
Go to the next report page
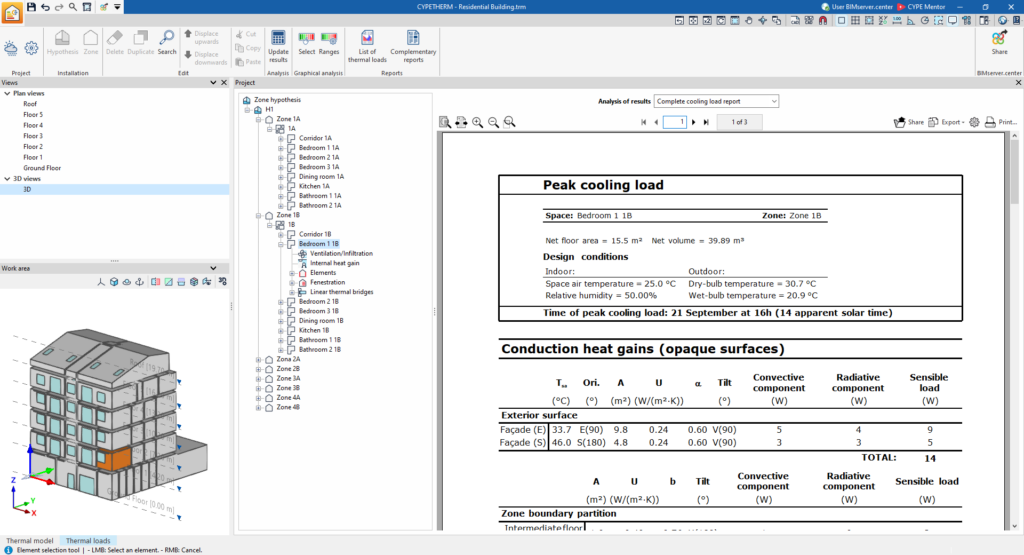(x=694, y=122)
